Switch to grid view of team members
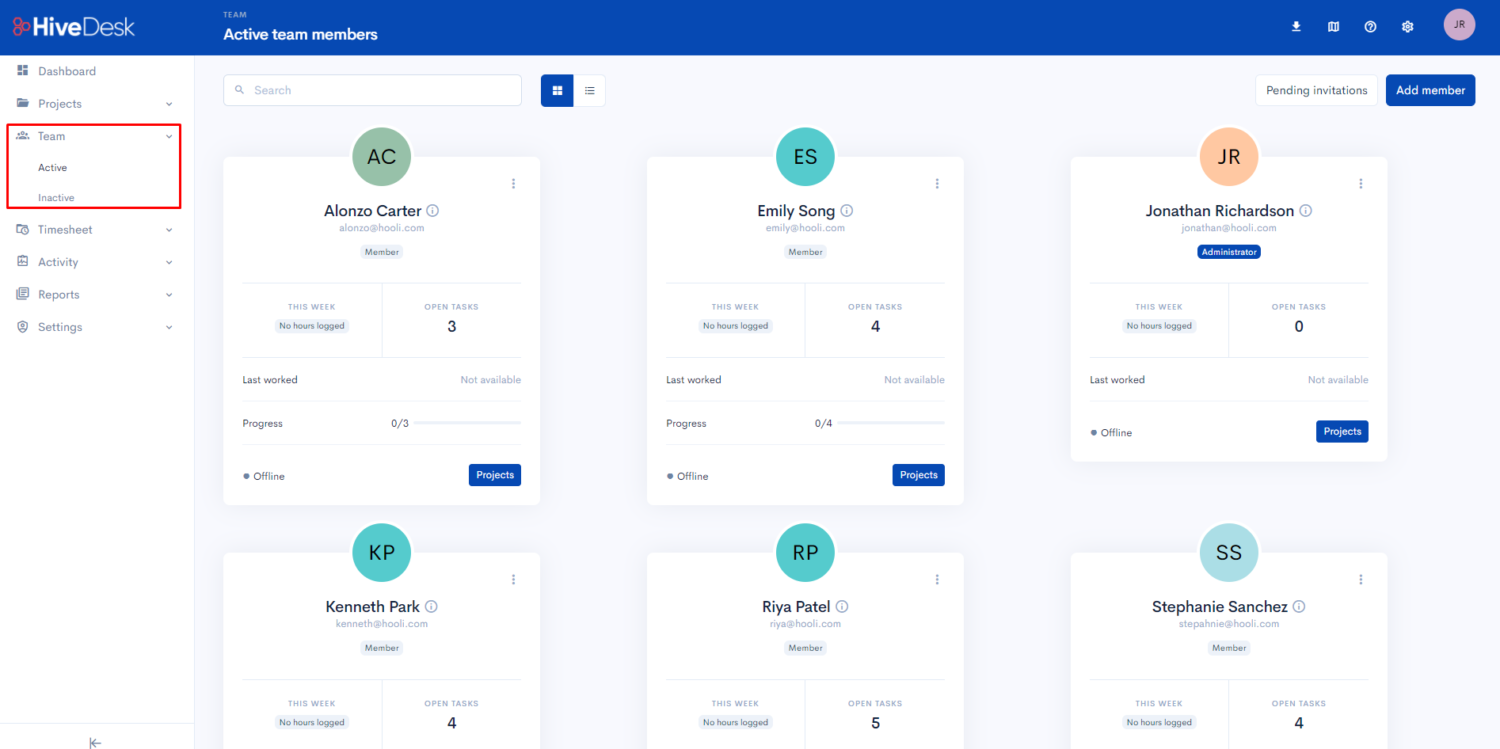The image size is (1500, 749). (557, 90)
